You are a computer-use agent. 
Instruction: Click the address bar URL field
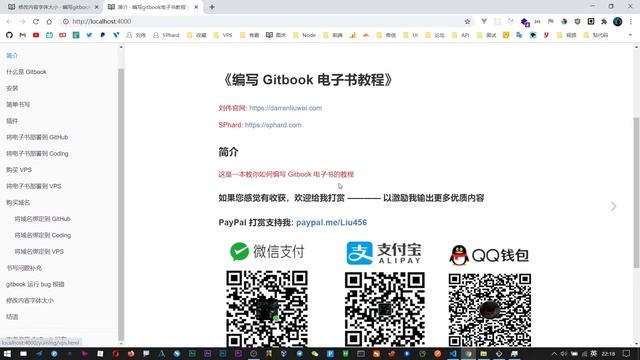[265, 22]
